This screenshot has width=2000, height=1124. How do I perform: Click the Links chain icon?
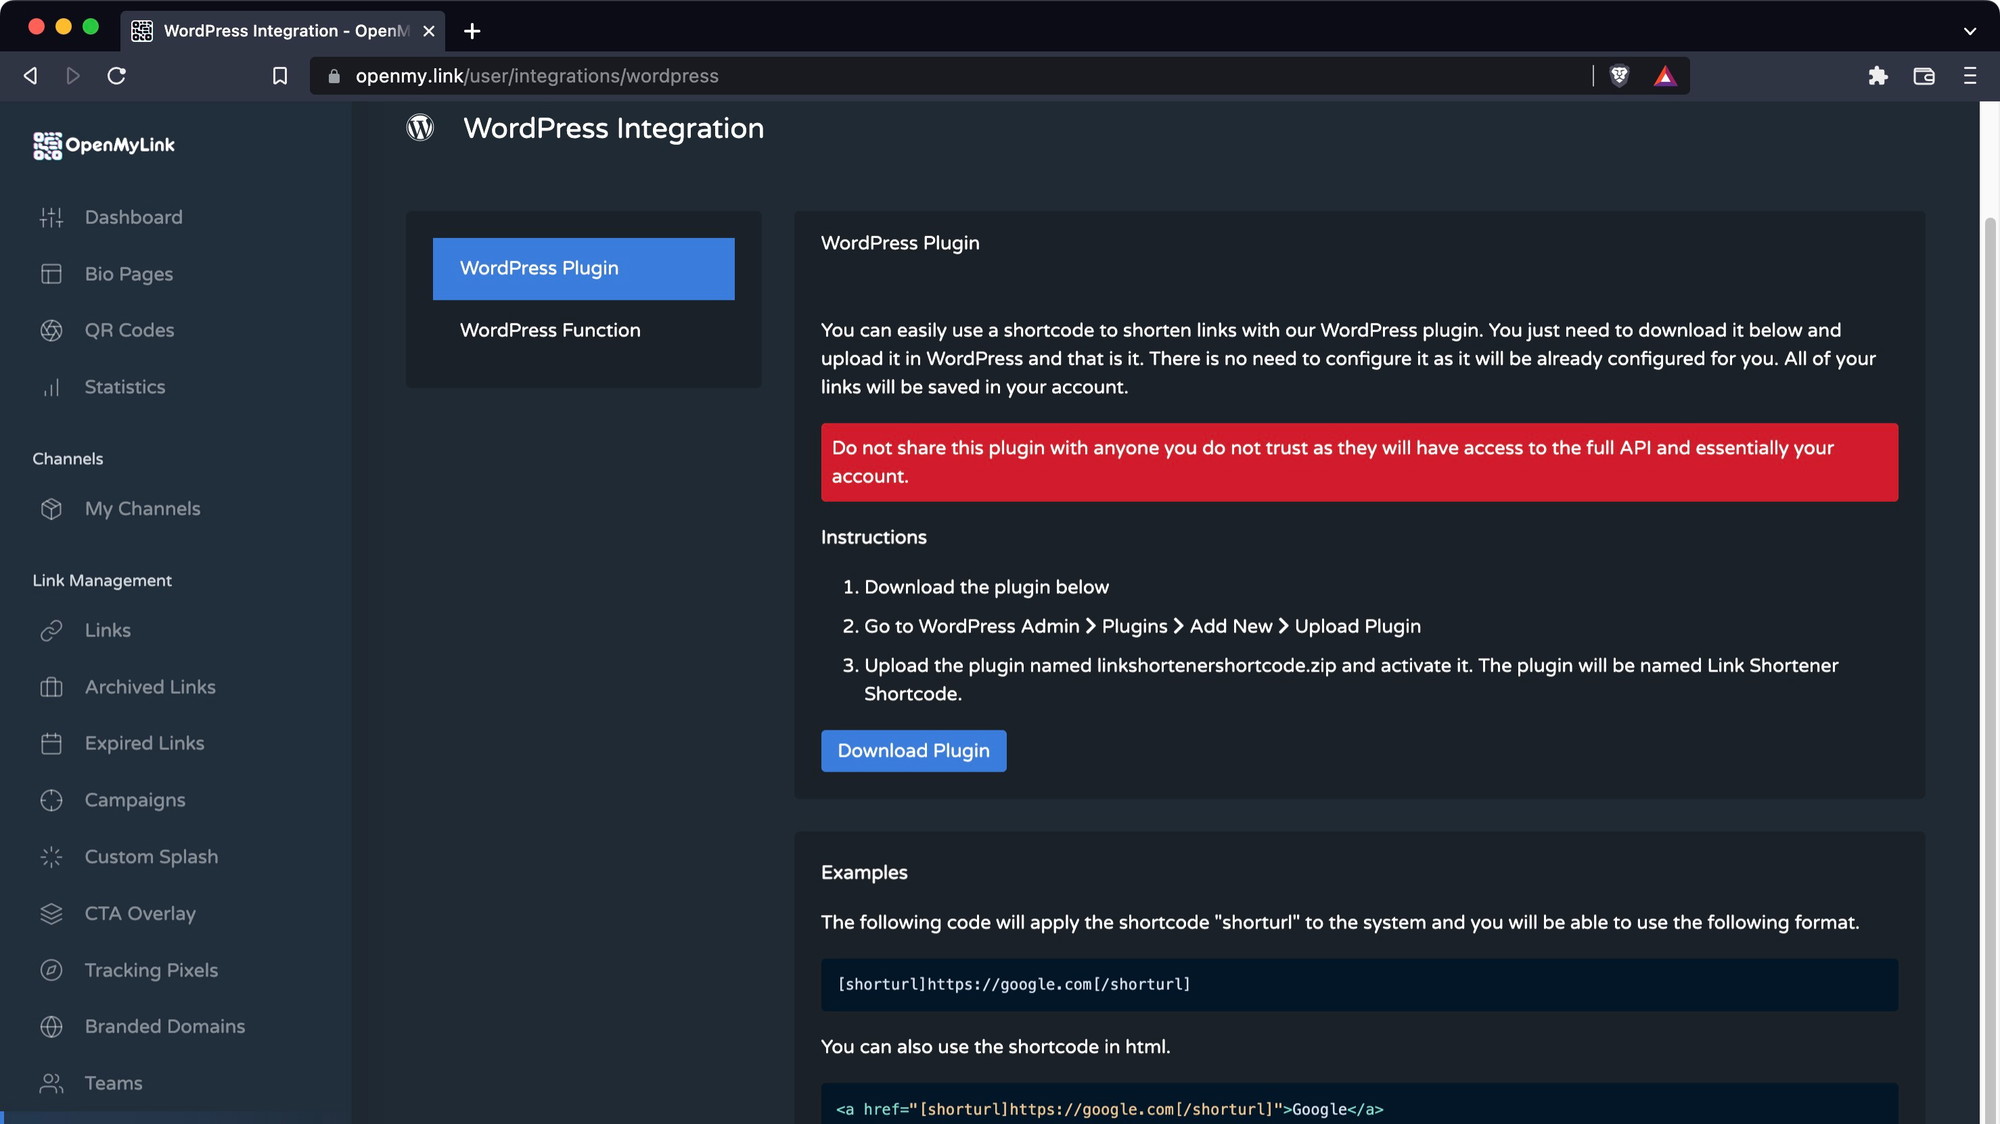click(x=52, y=631)
